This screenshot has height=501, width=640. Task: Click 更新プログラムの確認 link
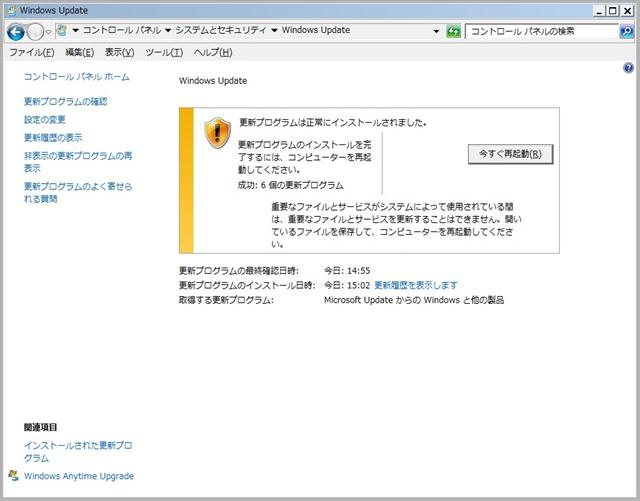point(65,102)
